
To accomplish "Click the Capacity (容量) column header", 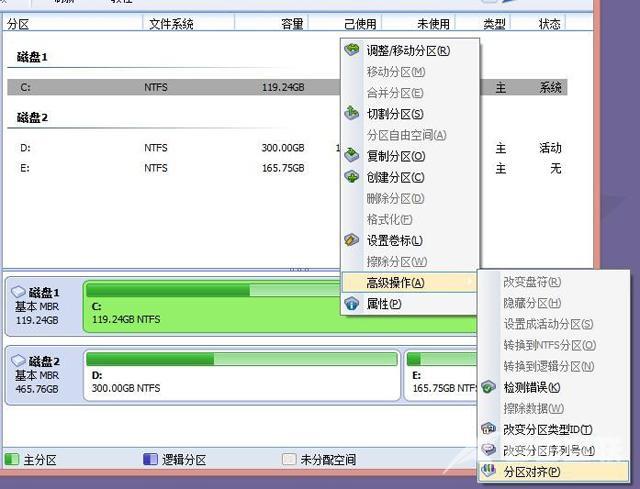I will tap(291, 23).
